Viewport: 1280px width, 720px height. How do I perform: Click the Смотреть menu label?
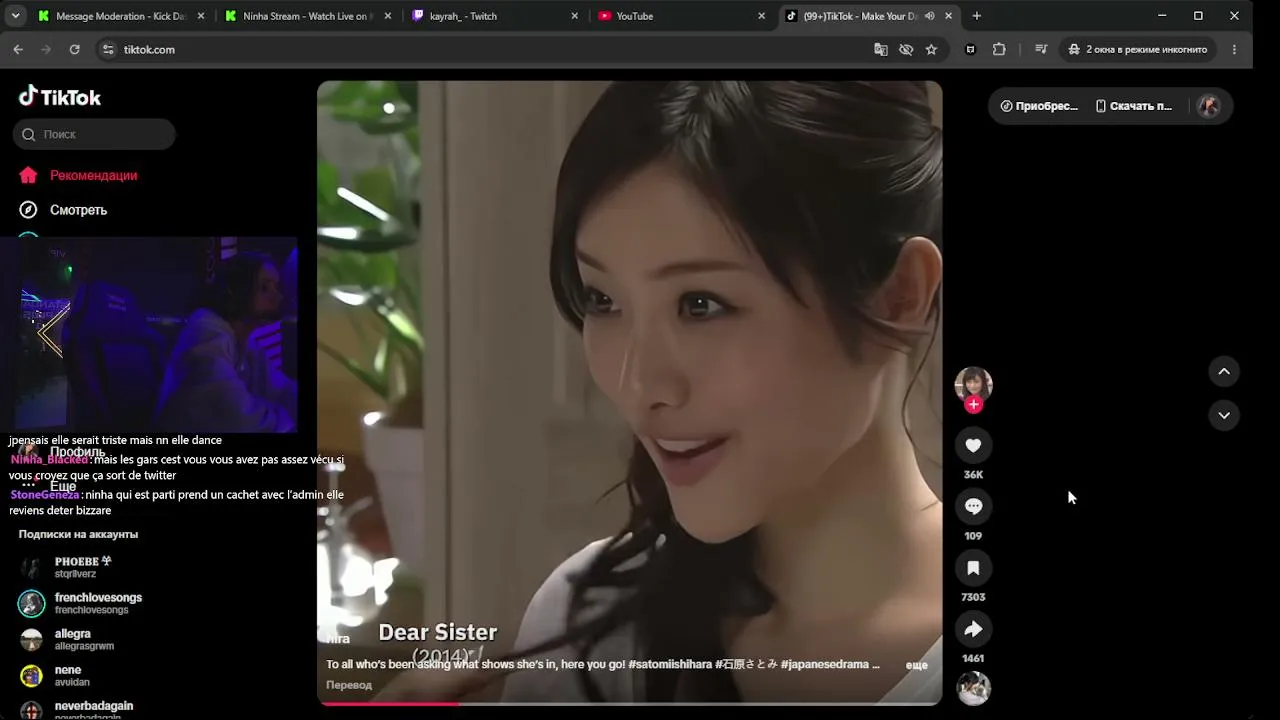tap(79, 210)
